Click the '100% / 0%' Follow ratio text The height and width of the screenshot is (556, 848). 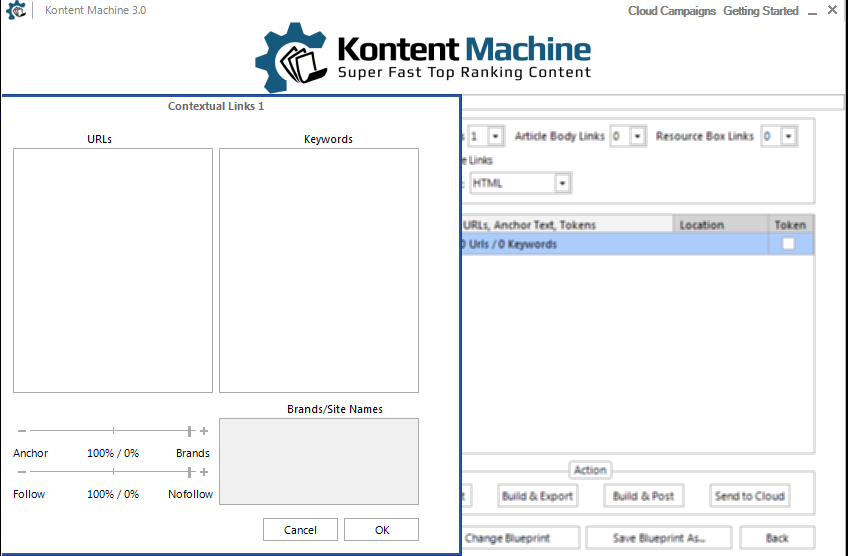point(113,494)
